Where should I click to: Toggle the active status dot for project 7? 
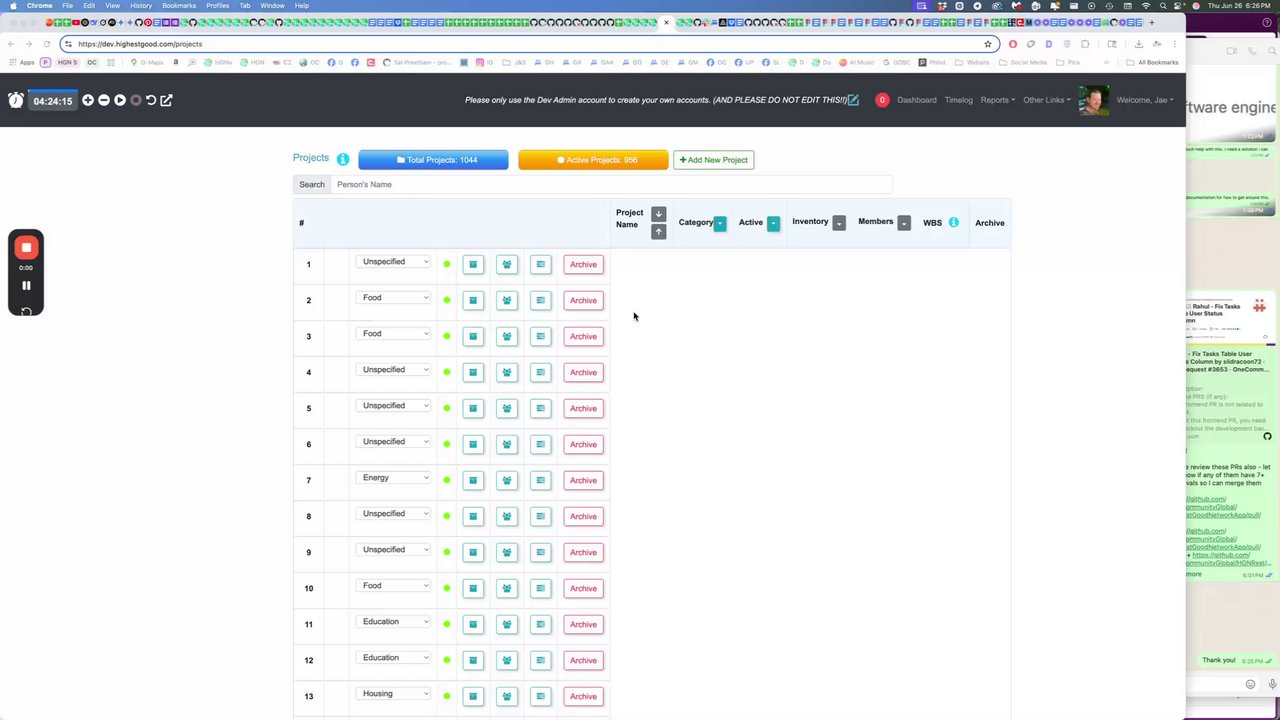tap(447, 480)
